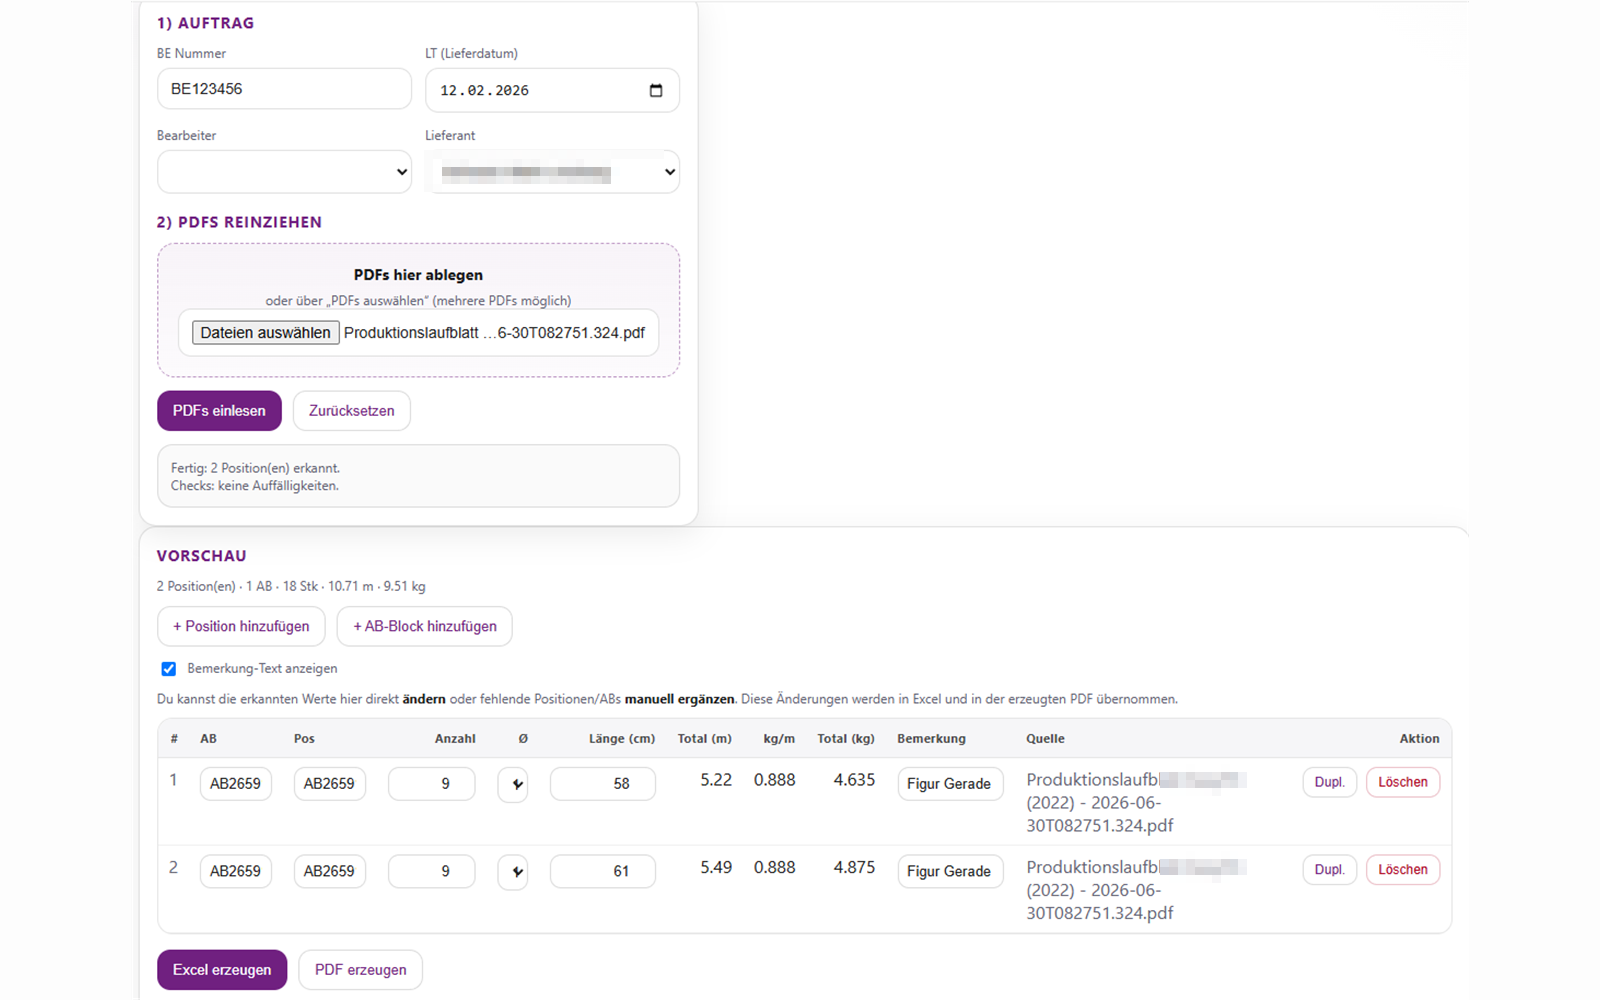Click the LT Lieferdatum date field
The image size is (1600, 1000).
(x=552, y=90)
